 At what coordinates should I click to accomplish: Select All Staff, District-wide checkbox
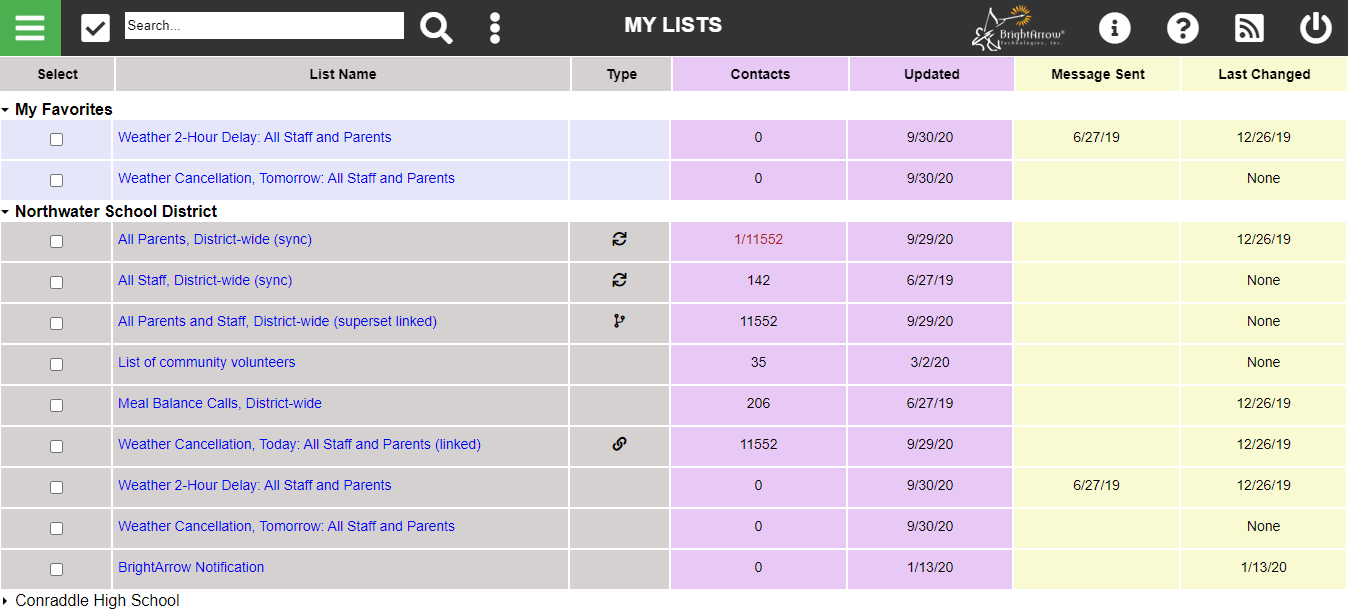coord(56,282)
